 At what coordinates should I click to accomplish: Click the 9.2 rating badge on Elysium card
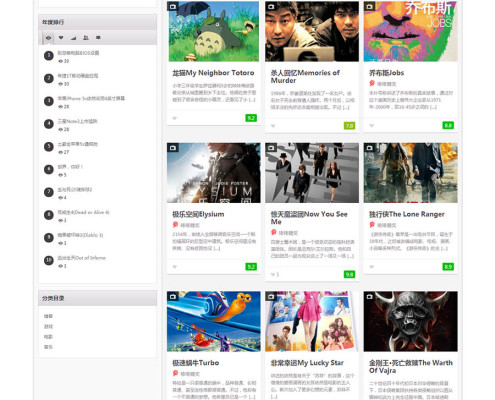251,267
